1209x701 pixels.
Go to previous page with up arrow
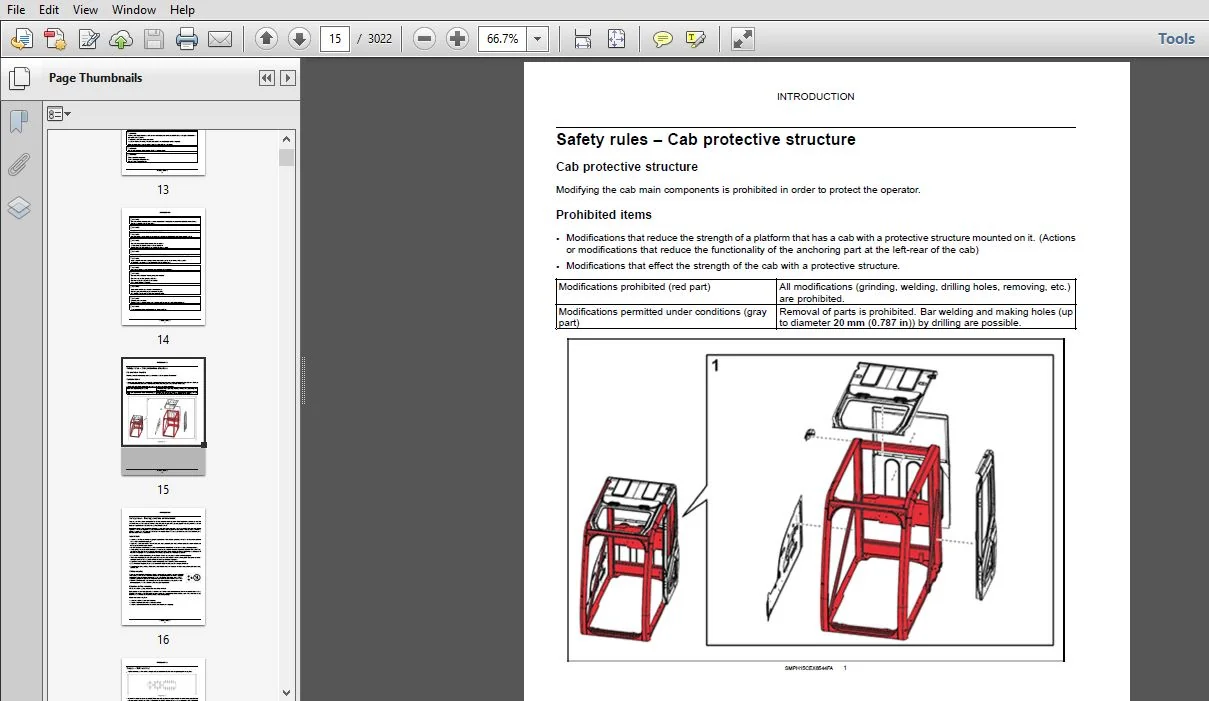[x=266, y=39]
